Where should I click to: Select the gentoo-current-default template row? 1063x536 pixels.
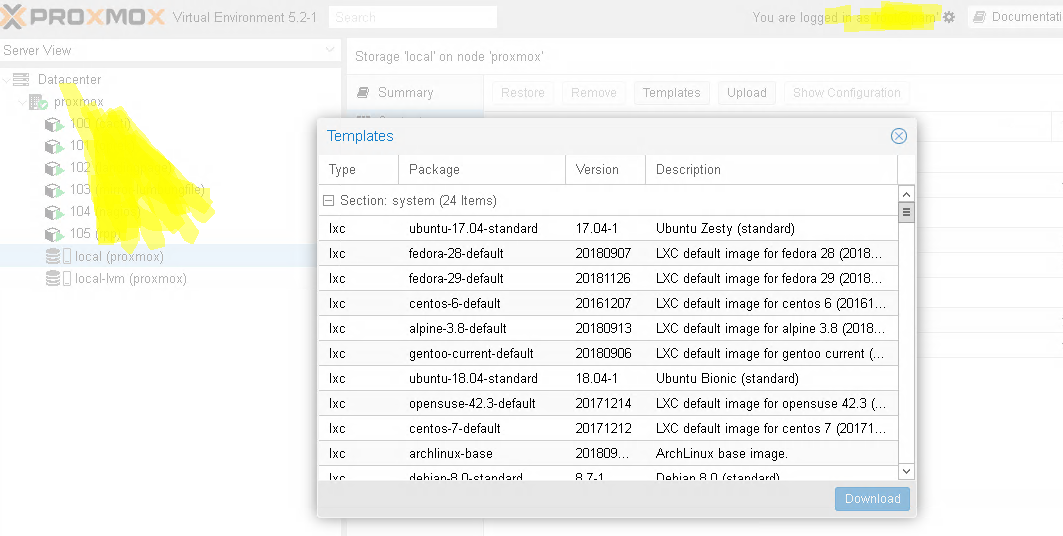(608, 354)
